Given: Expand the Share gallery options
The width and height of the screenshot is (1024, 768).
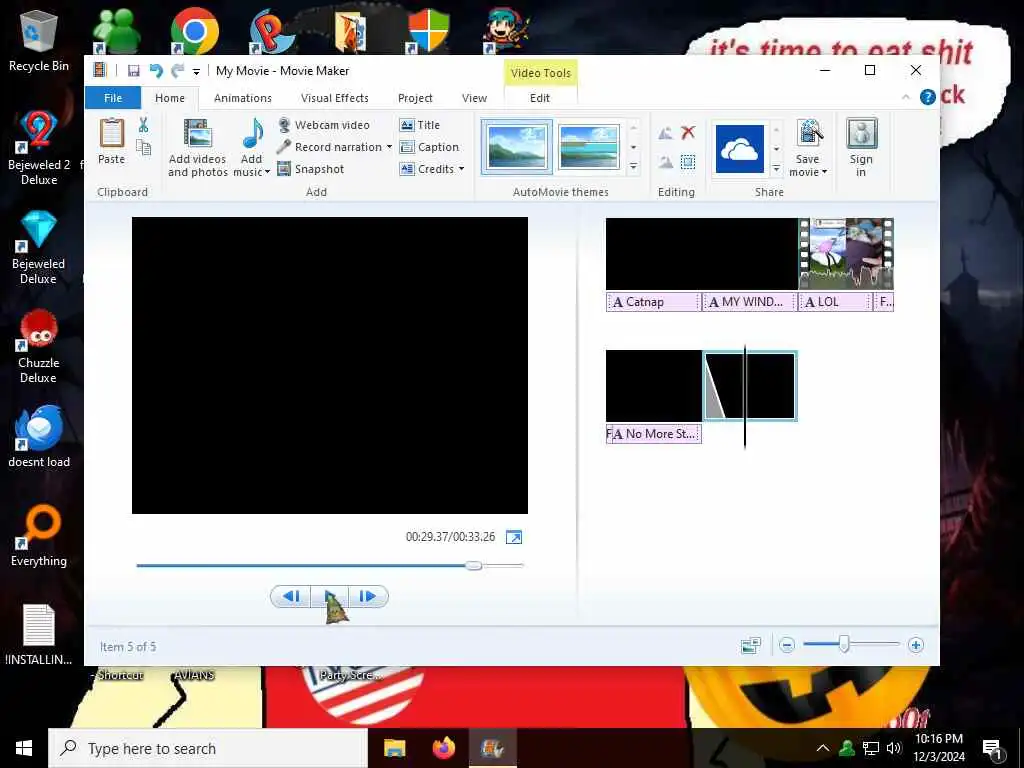Looking at the screenshot, I should click(776, 168).
